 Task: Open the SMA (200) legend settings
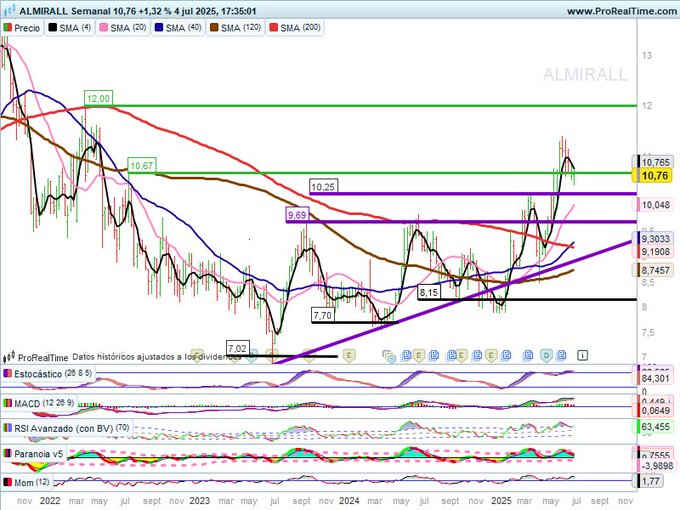pos(295,28)
